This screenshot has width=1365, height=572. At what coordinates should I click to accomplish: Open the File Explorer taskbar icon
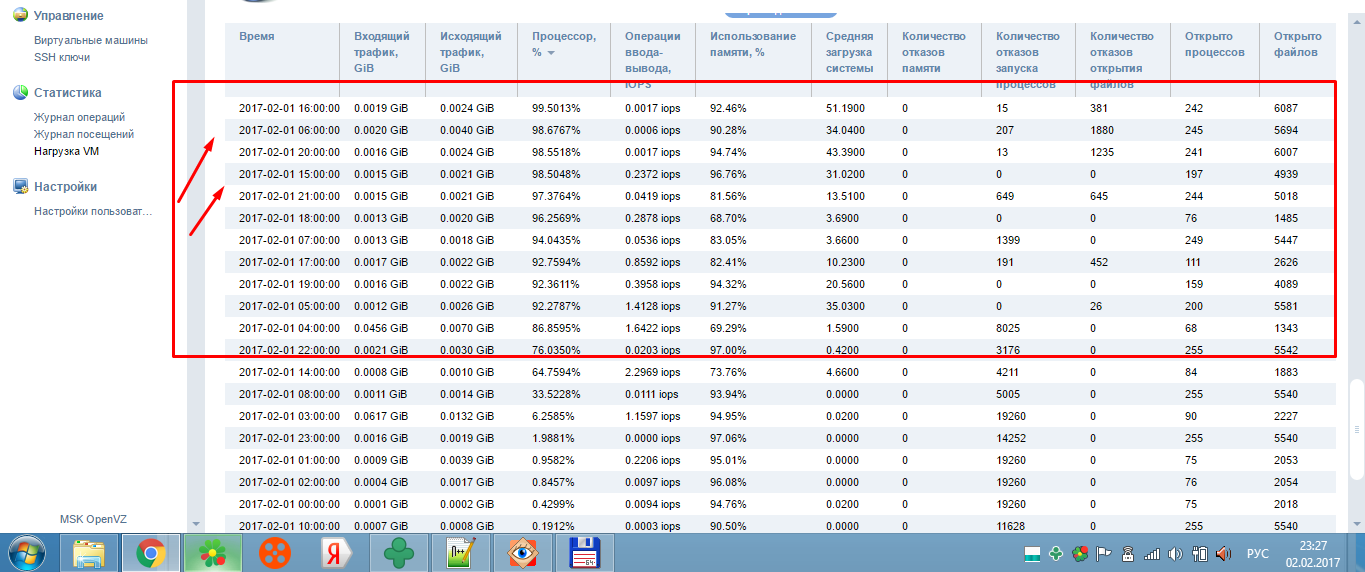click(90, 553)
